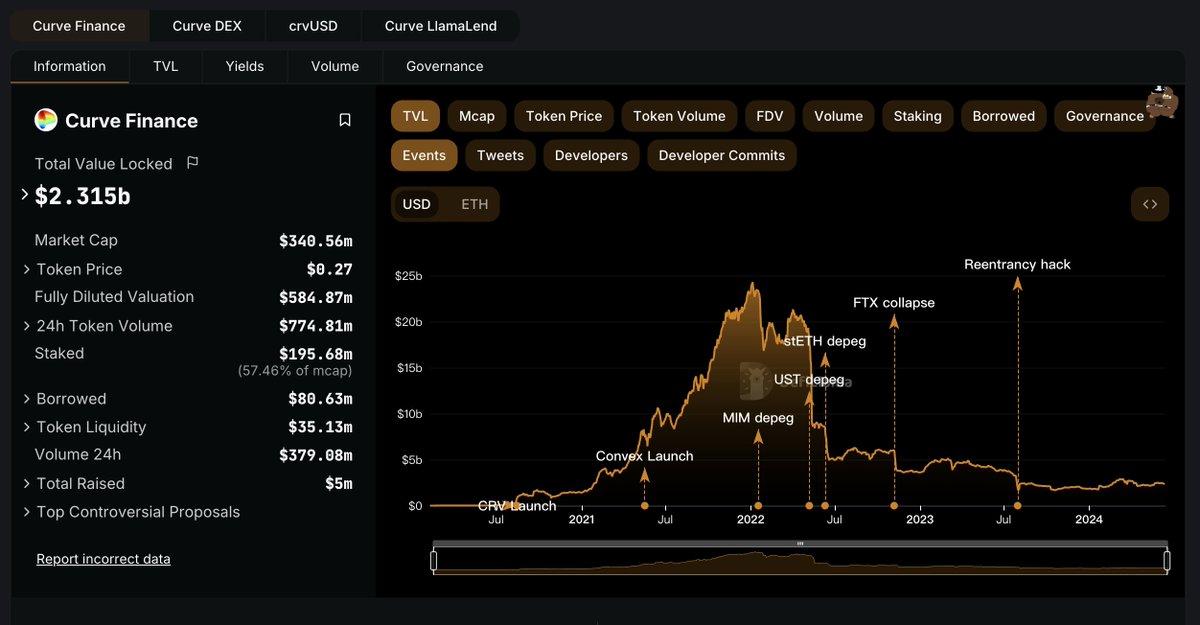
Task: Select the Curve Finance top tab
Action: point(79,26)
